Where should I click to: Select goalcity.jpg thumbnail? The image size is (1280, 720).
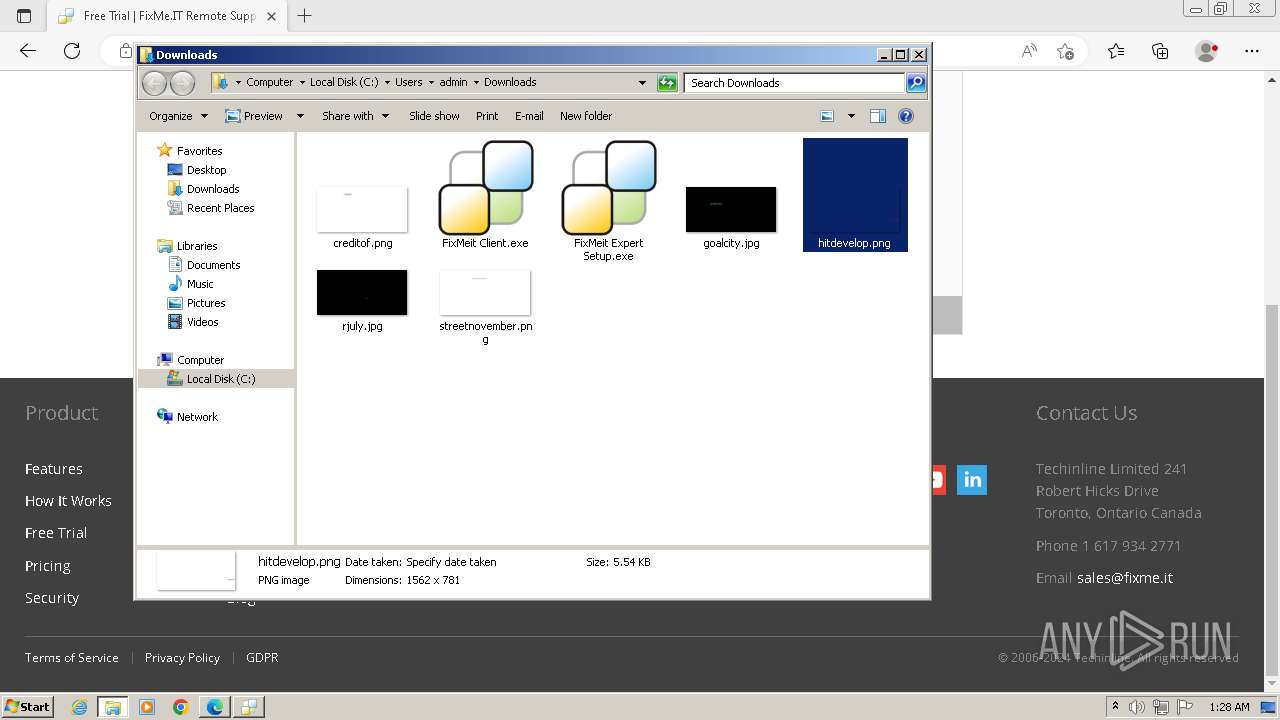(x=731, y=209)
